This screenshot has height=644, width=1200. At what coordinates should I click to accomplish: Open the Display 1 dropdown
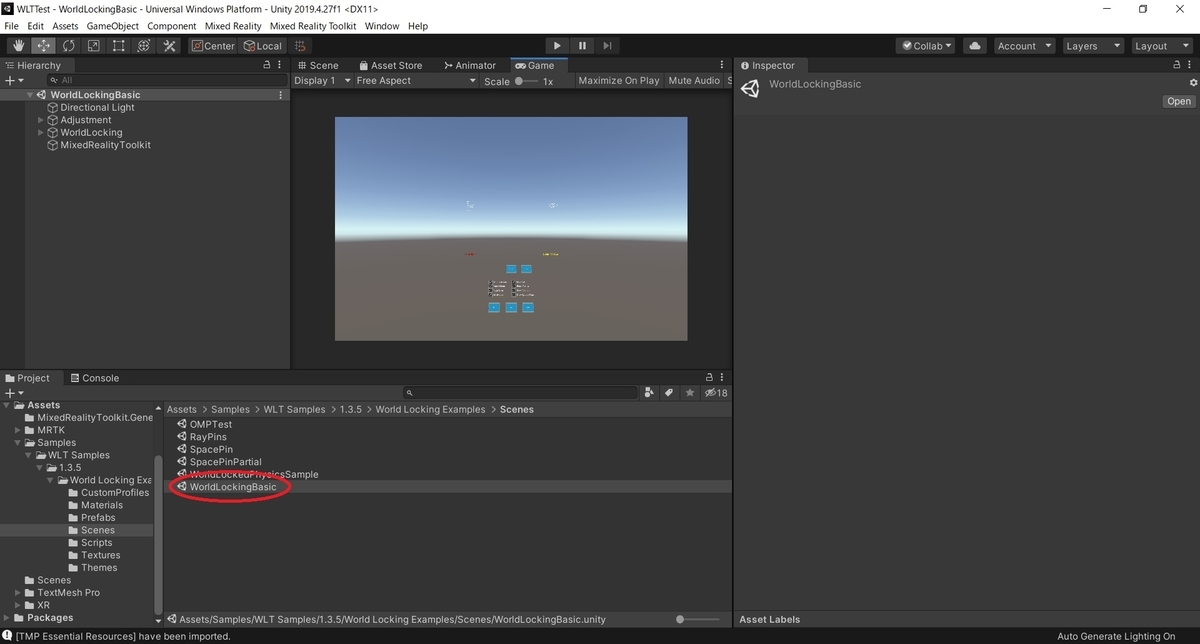pyautogui.click(x=322, y=81)
